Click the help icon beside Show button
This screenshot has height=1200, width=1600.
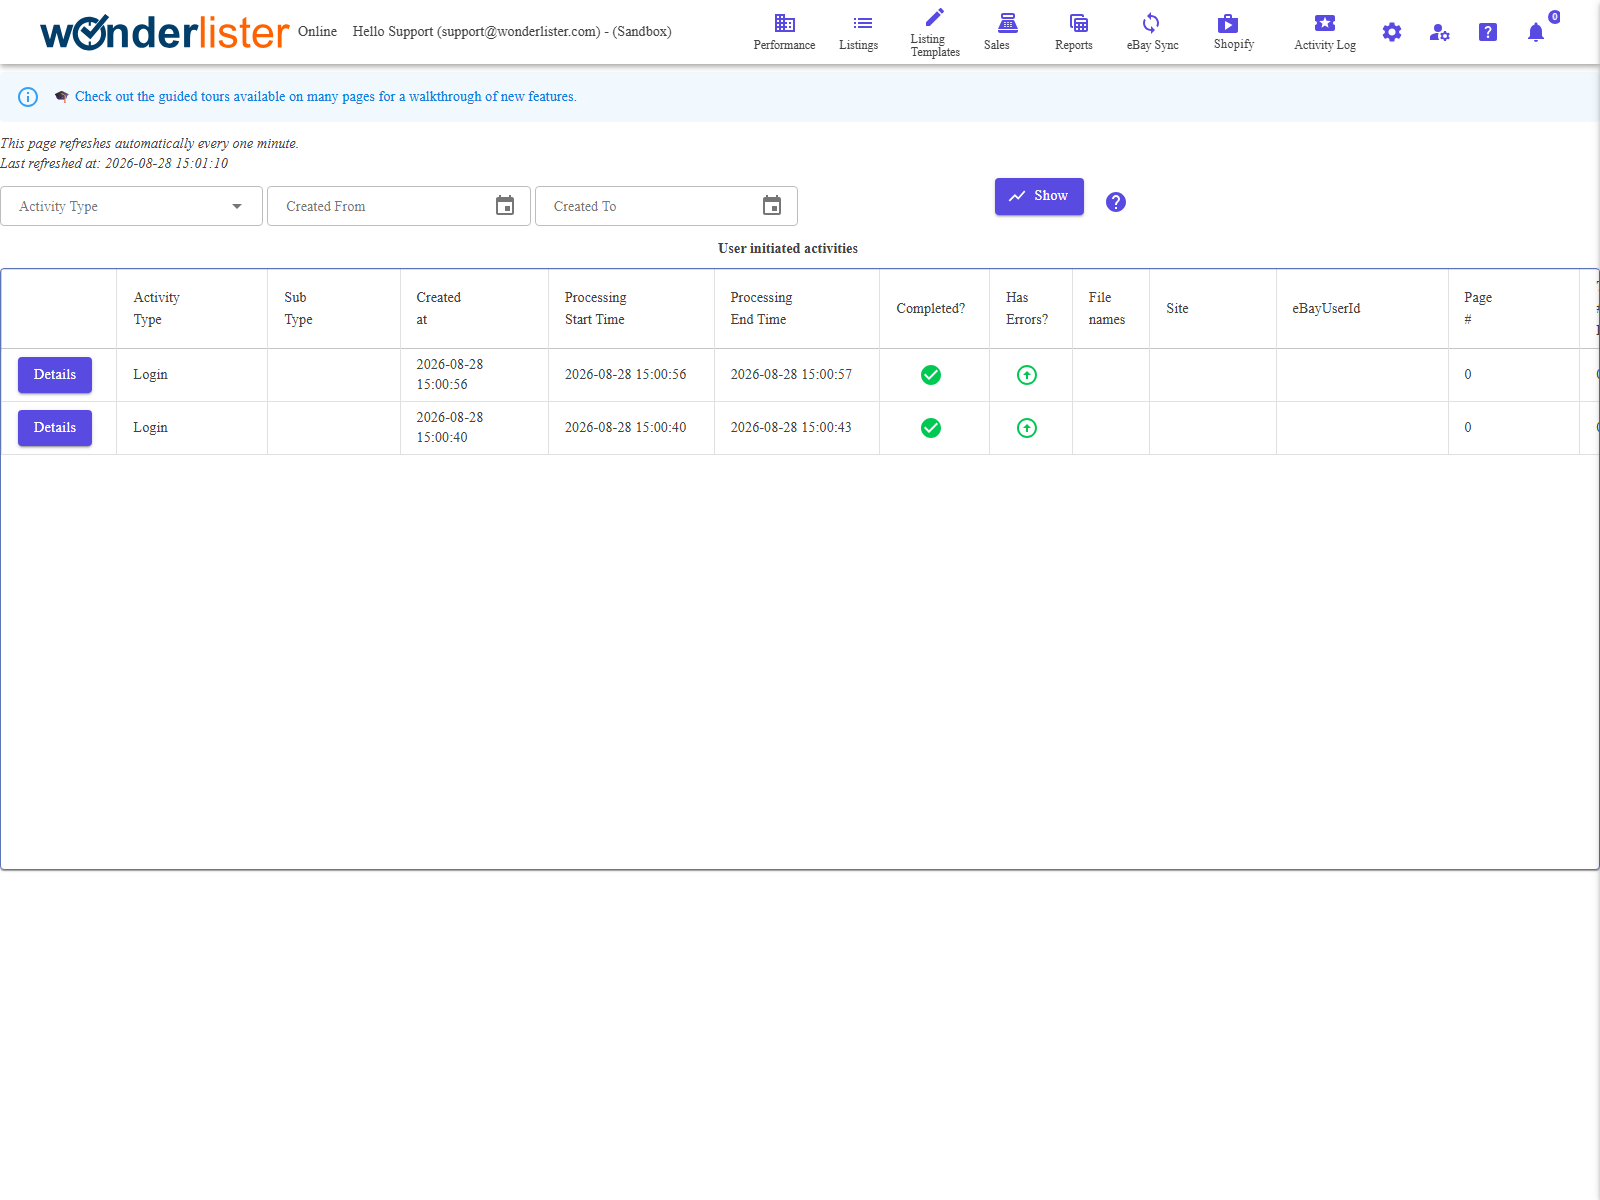coord(1116,202)
